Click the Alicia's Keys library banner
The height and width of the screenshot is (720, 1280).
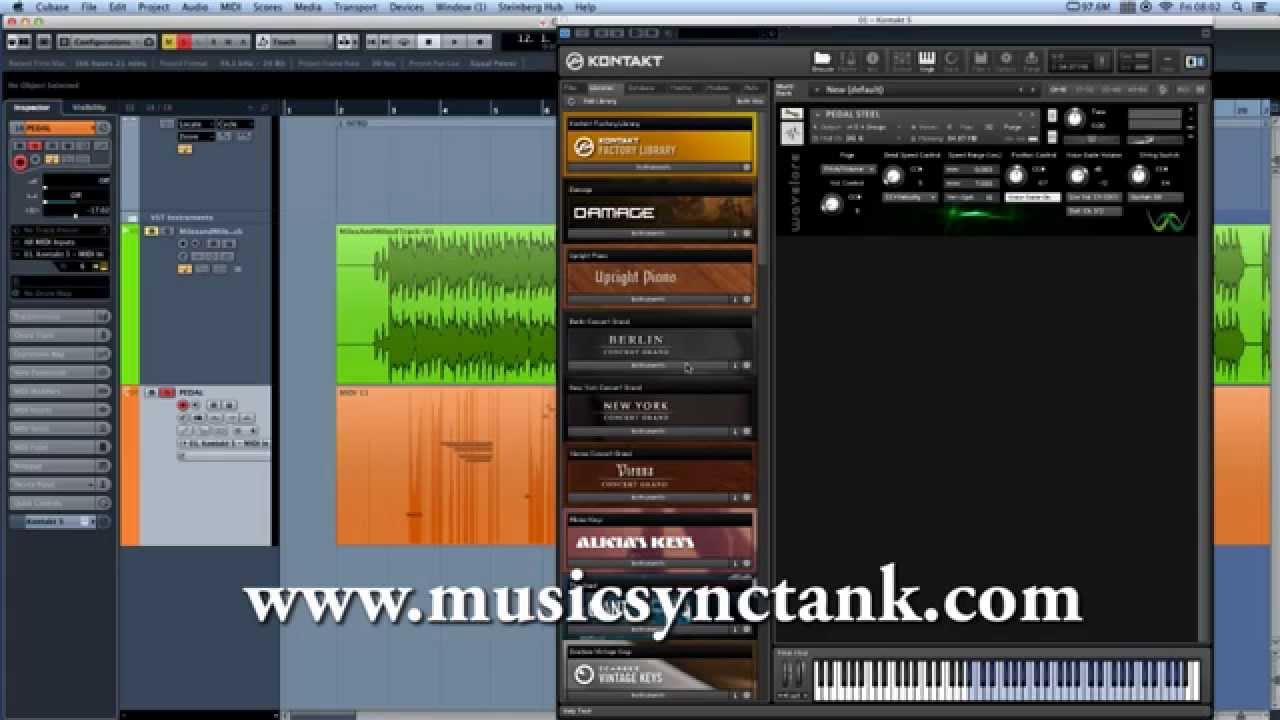click(x=660, y=541)
